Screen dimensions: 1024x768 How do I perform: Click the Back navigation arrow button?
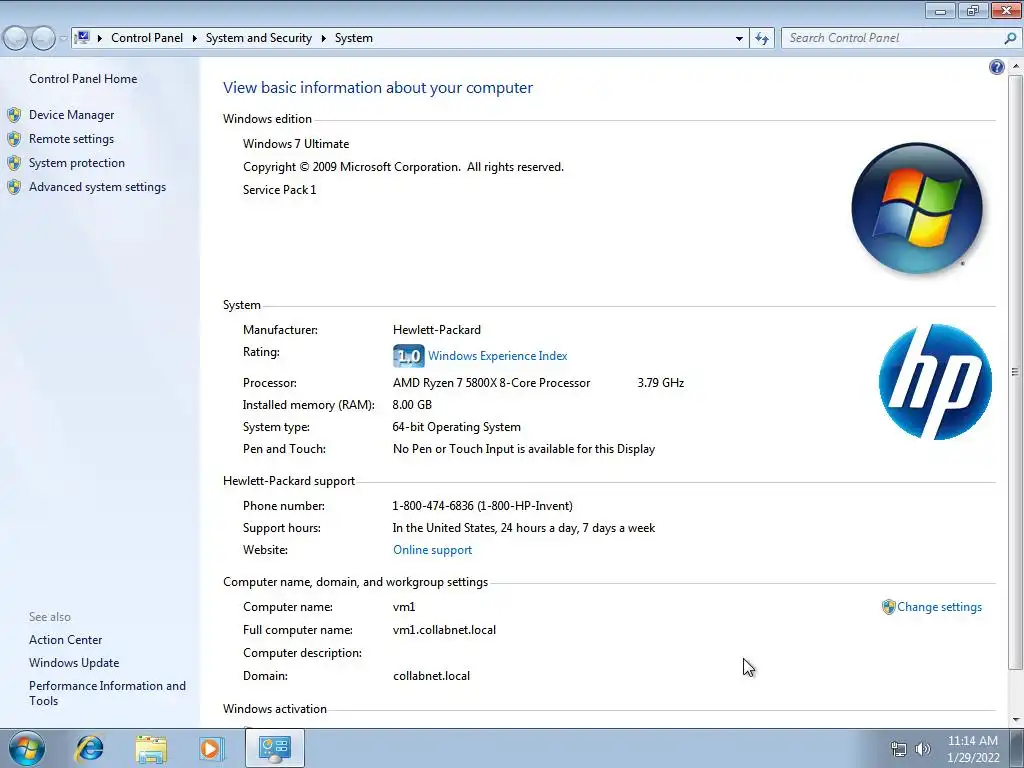point(15,39)
